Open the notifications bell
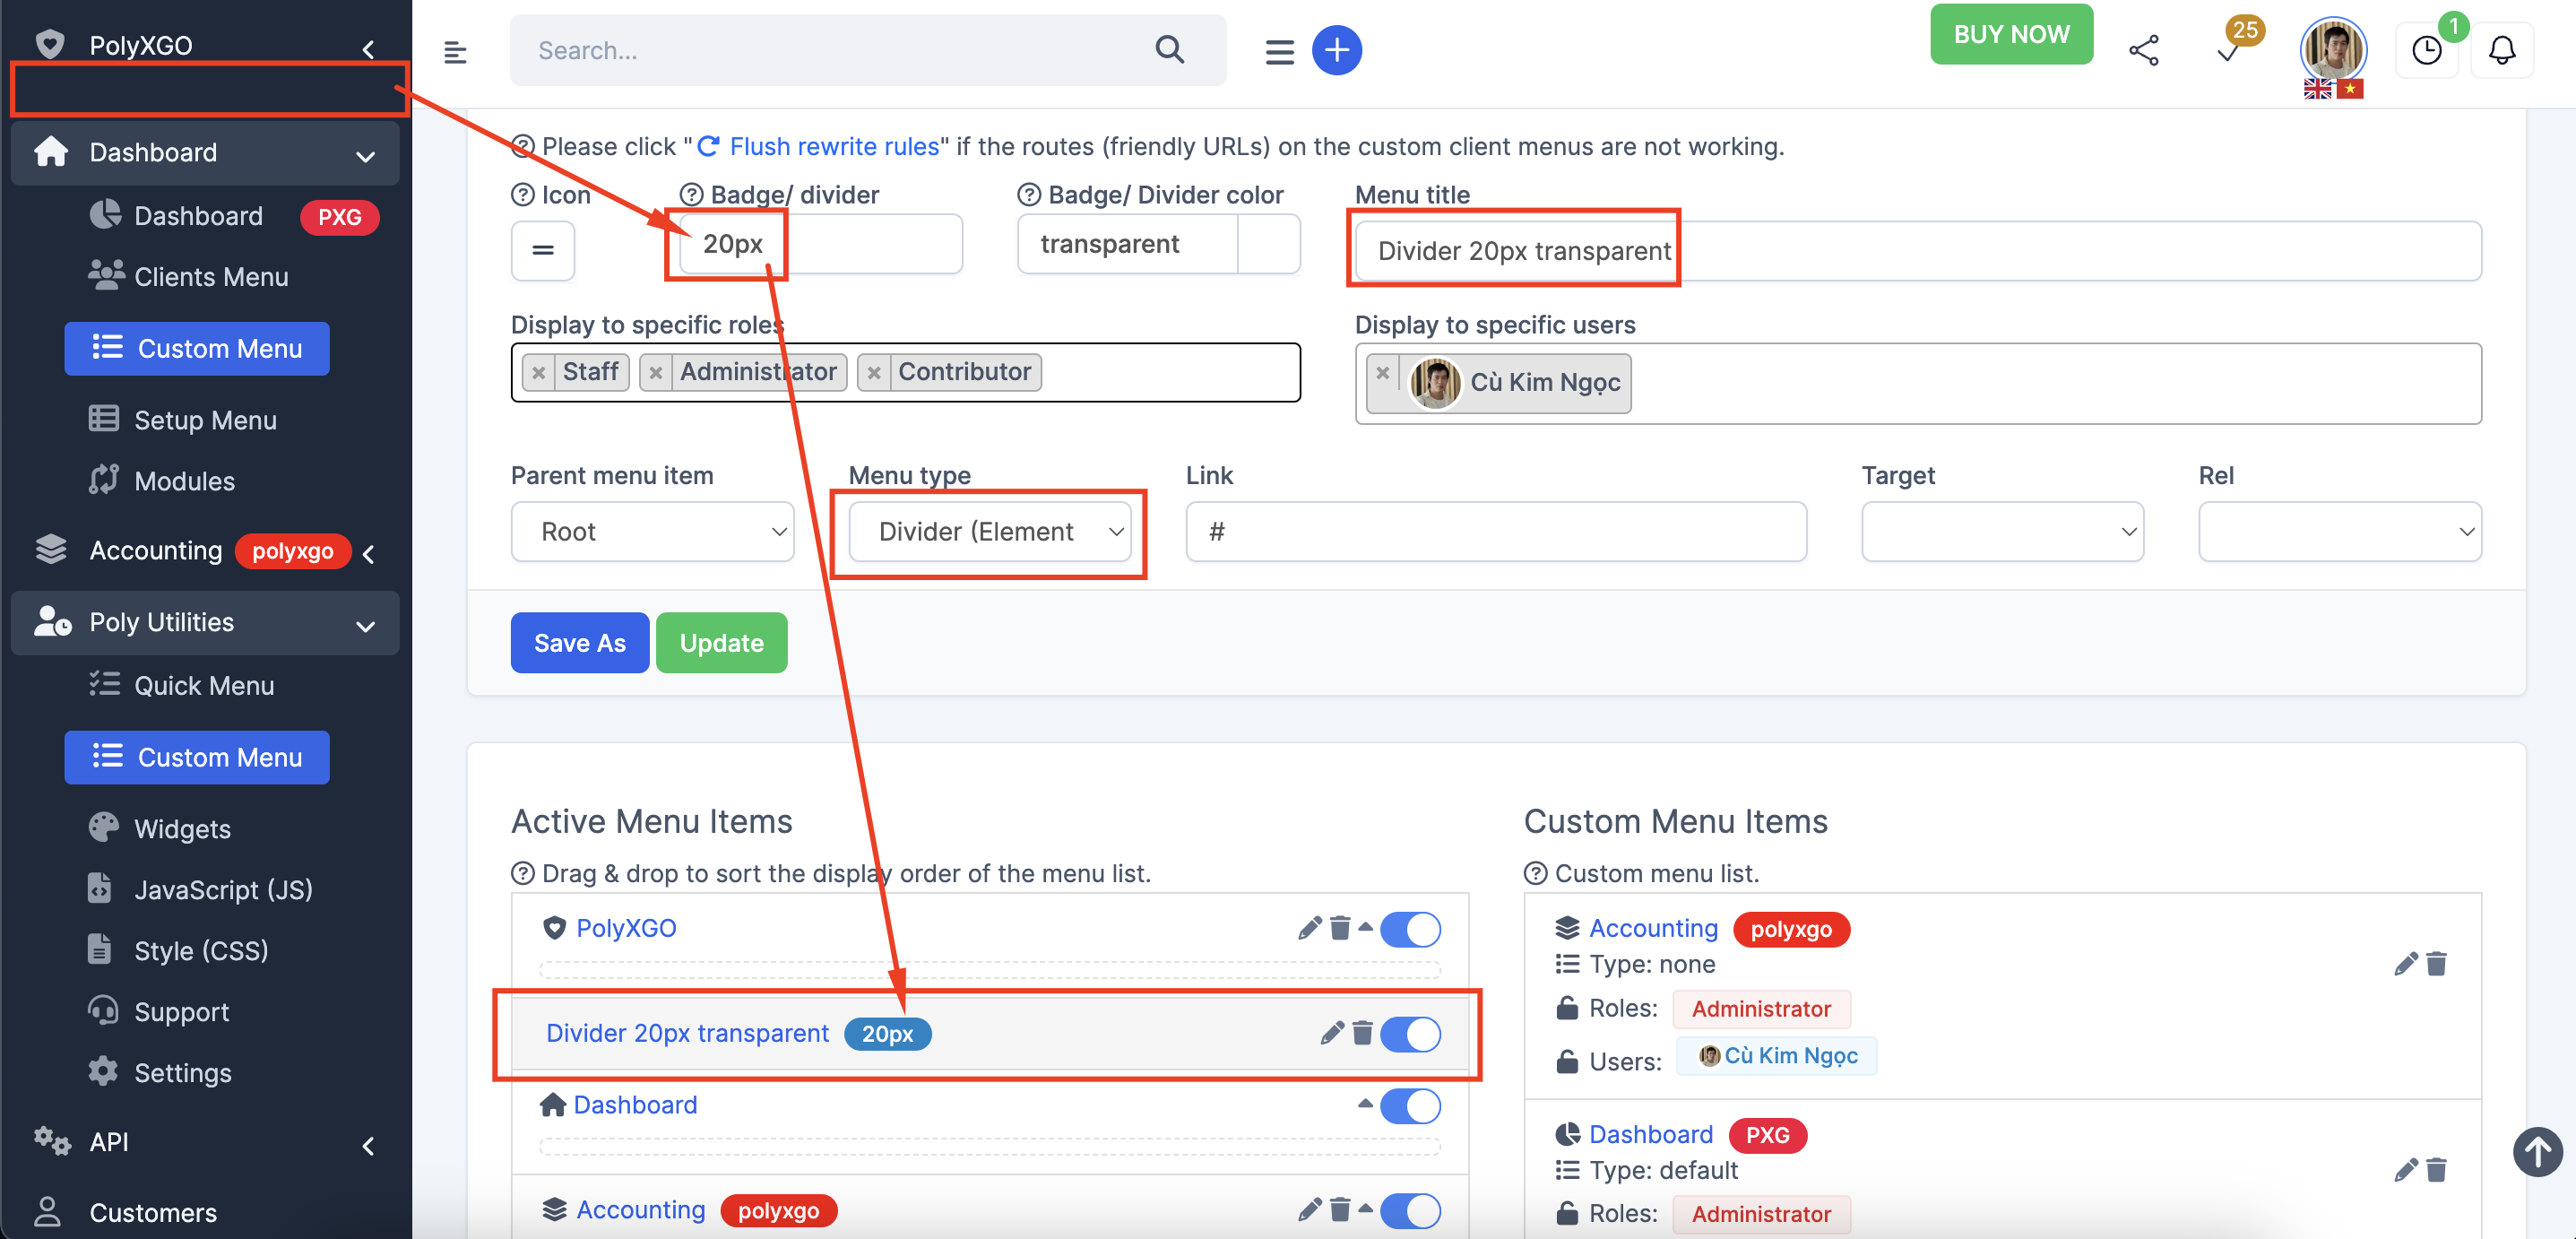 point(2501,50)
